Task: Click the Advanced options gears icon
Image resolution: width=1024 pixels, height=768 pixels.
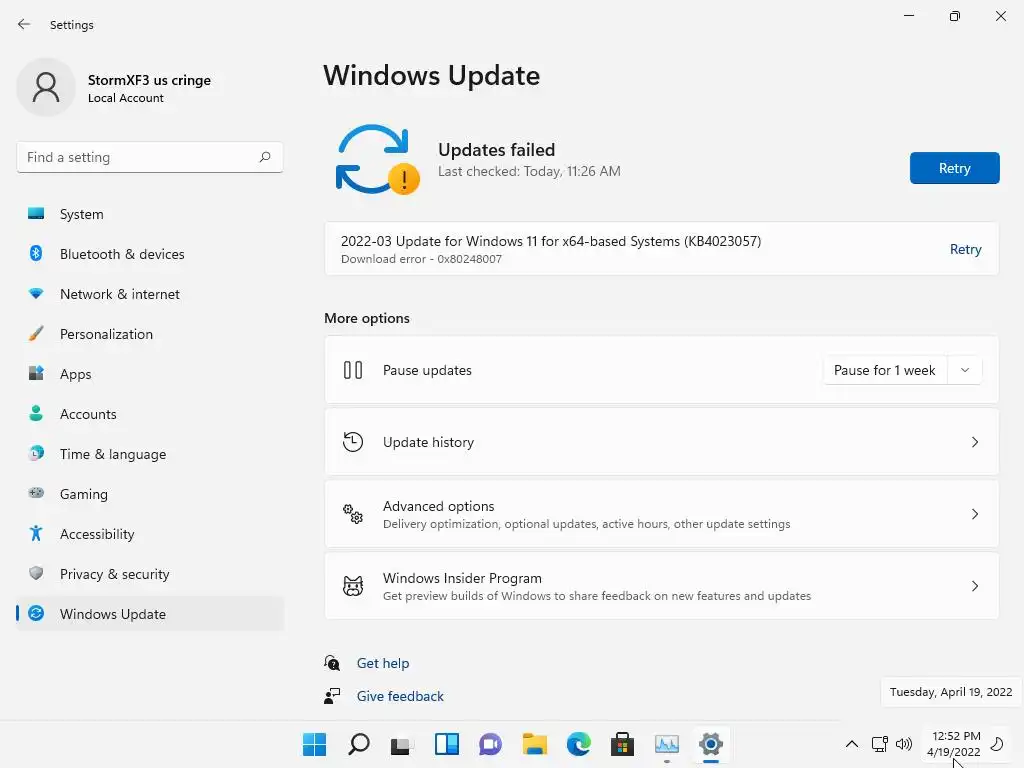Action: (x=353, y=514)
